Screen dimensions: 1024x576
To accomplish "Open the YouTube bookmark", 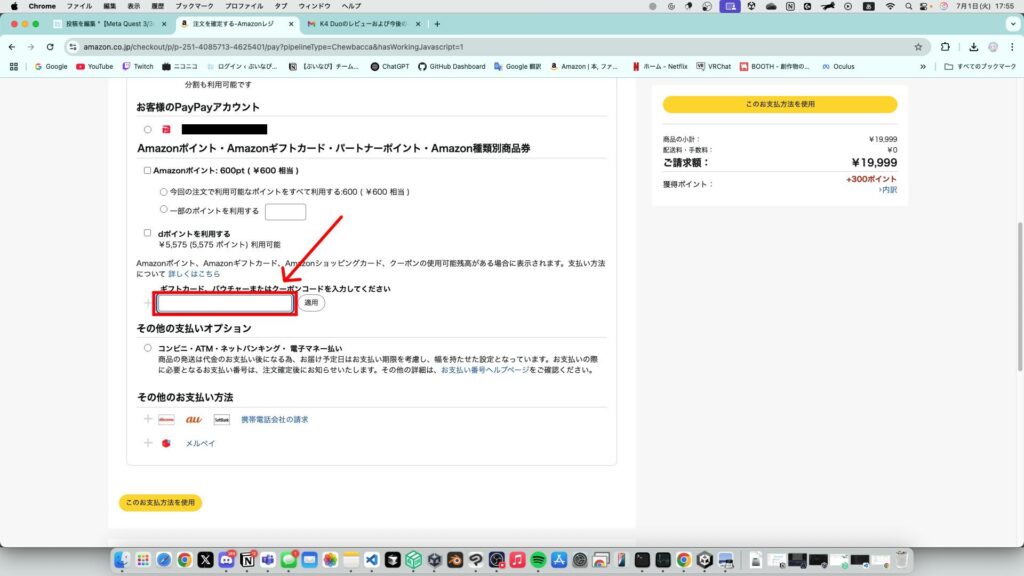I will click(93, 67).
